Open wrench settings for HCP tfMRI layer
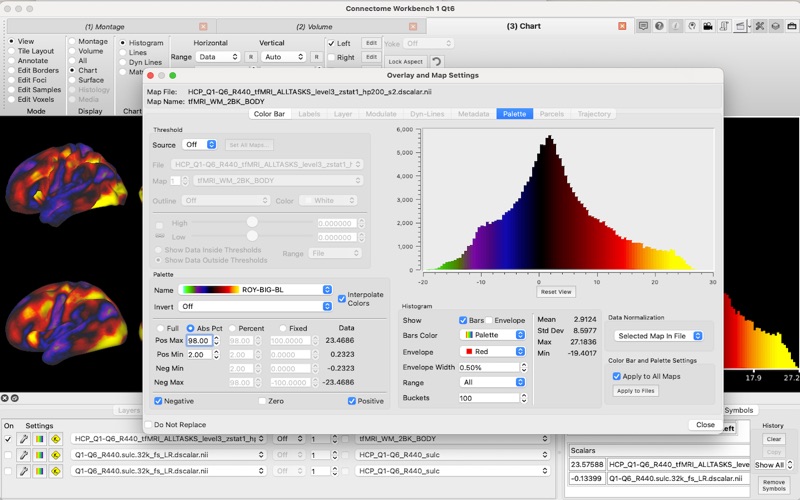This screenshot has height=500, width=800. tap(23, 439)
